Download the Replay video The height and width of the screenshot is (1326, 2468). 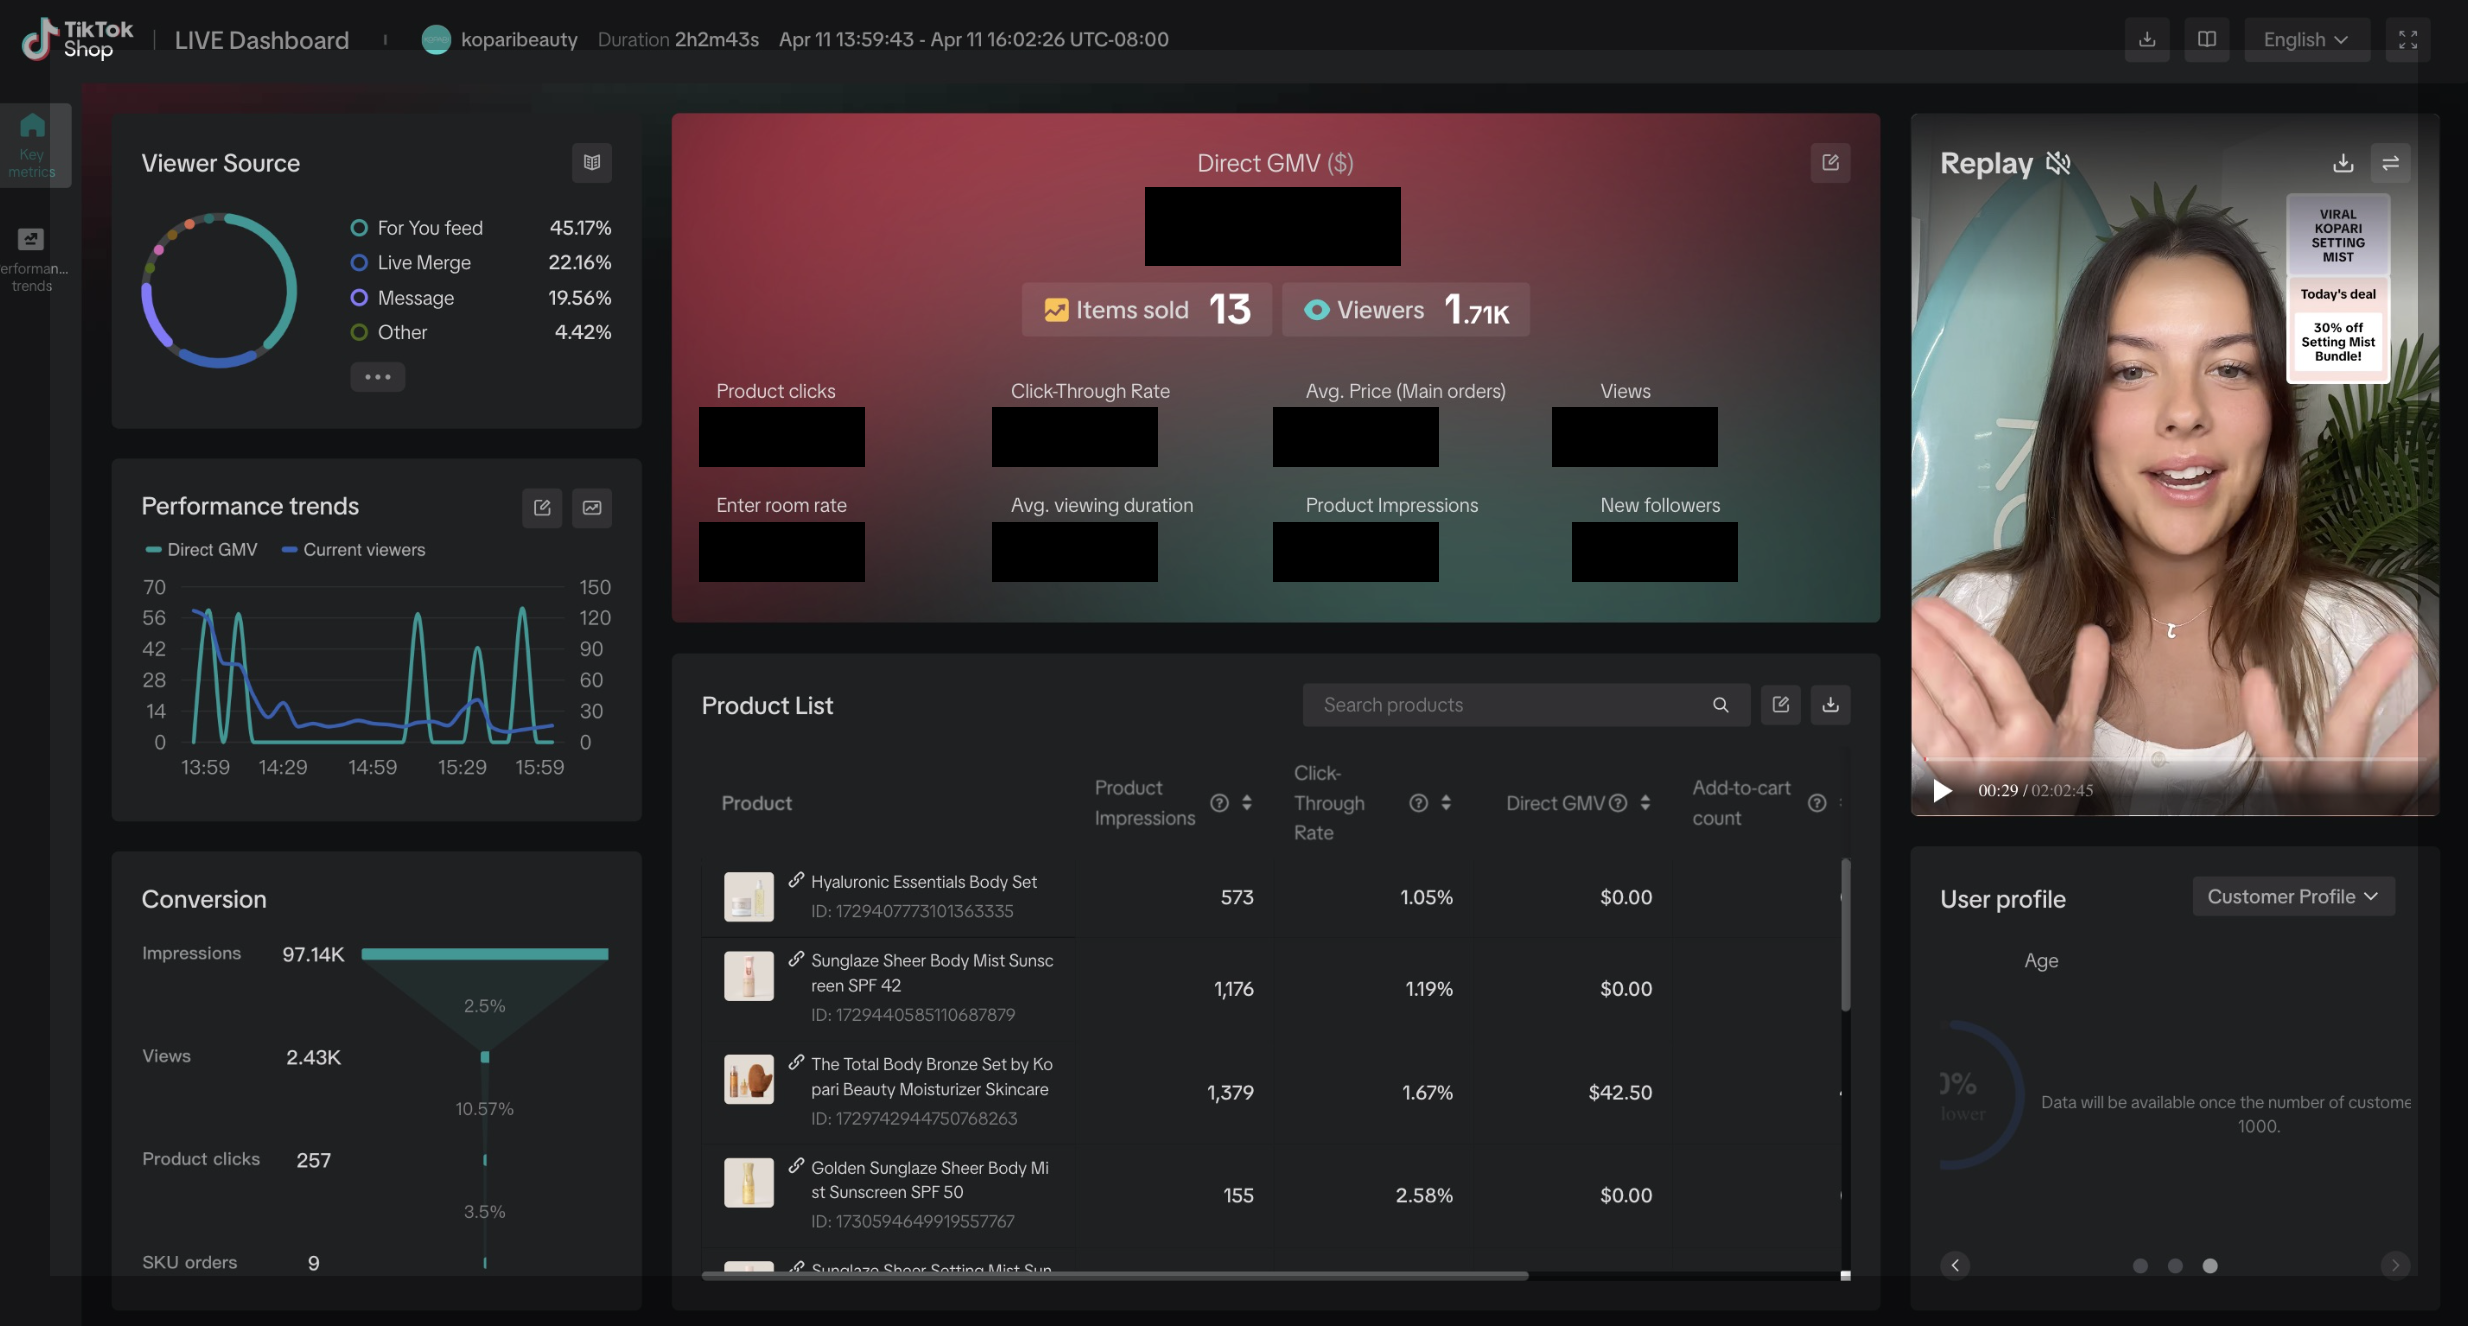(x=2342, y=163)
